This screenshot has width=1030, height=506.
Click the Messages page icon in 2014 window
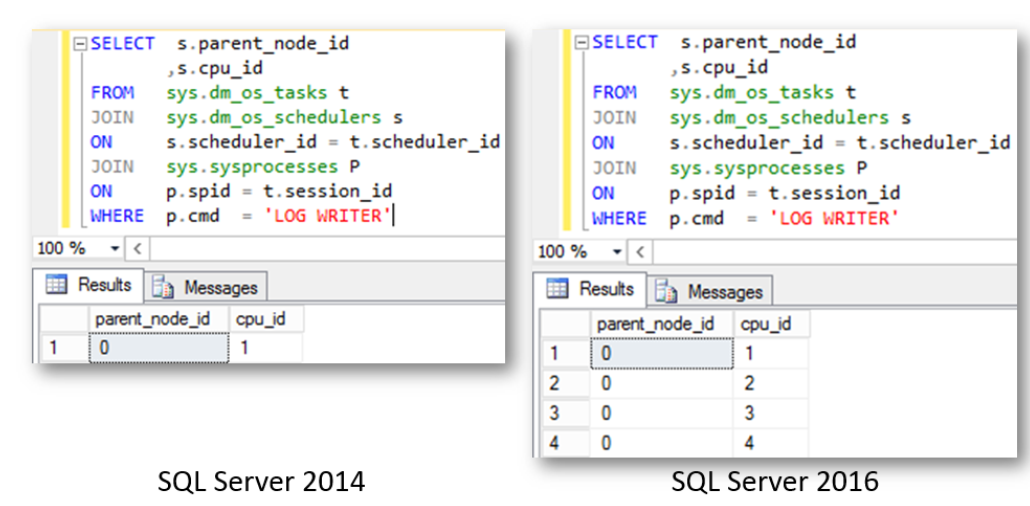(x=162, y=288)
